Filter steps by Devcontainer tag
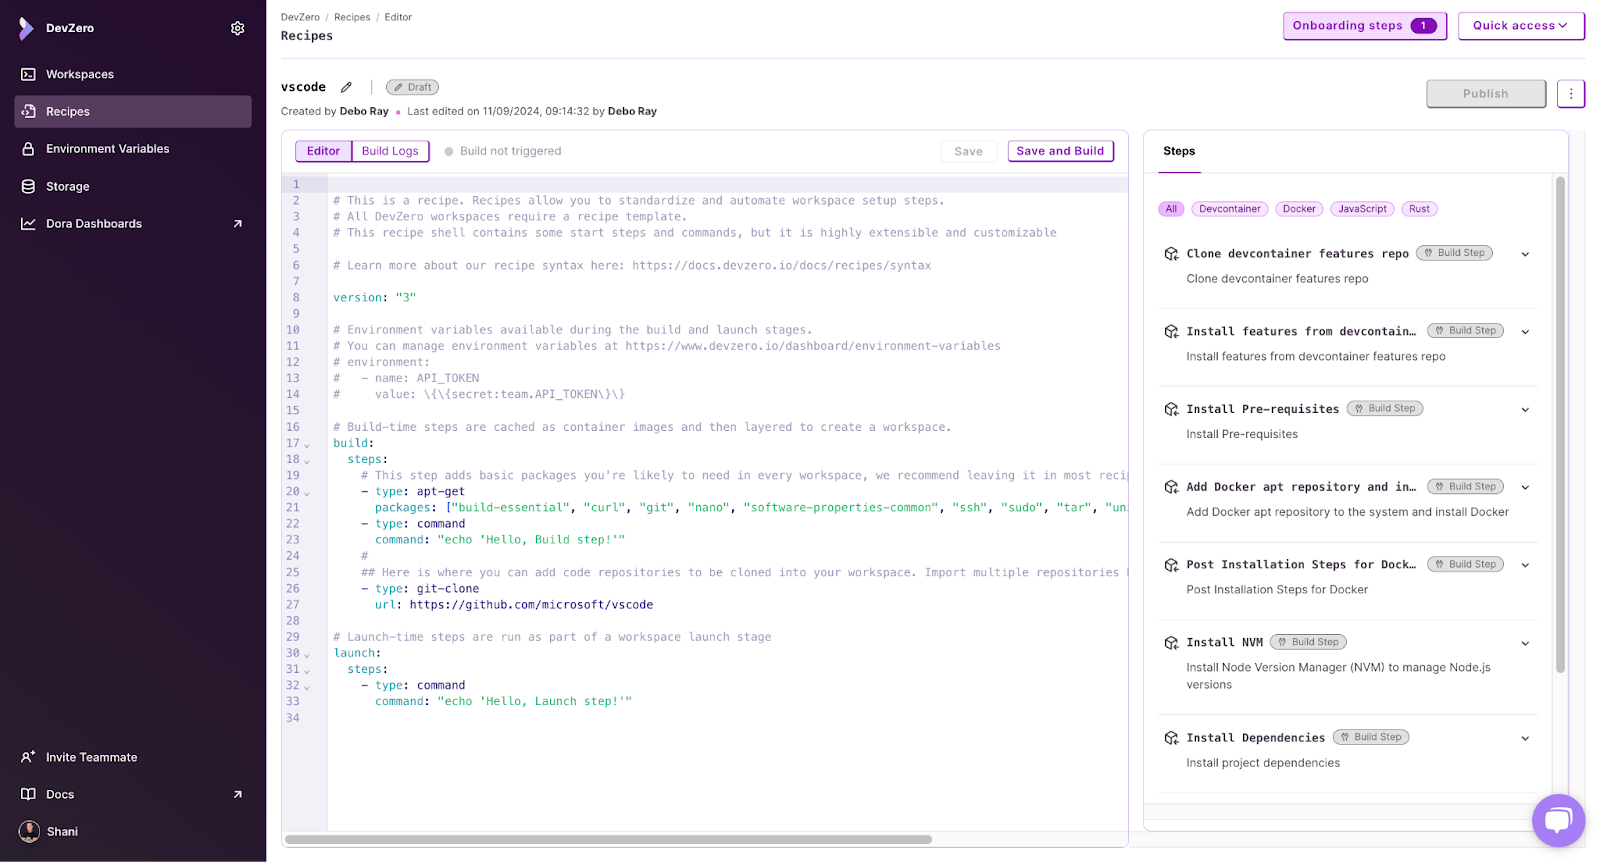The image size is (1600, 862). [x=1230, y=209]
